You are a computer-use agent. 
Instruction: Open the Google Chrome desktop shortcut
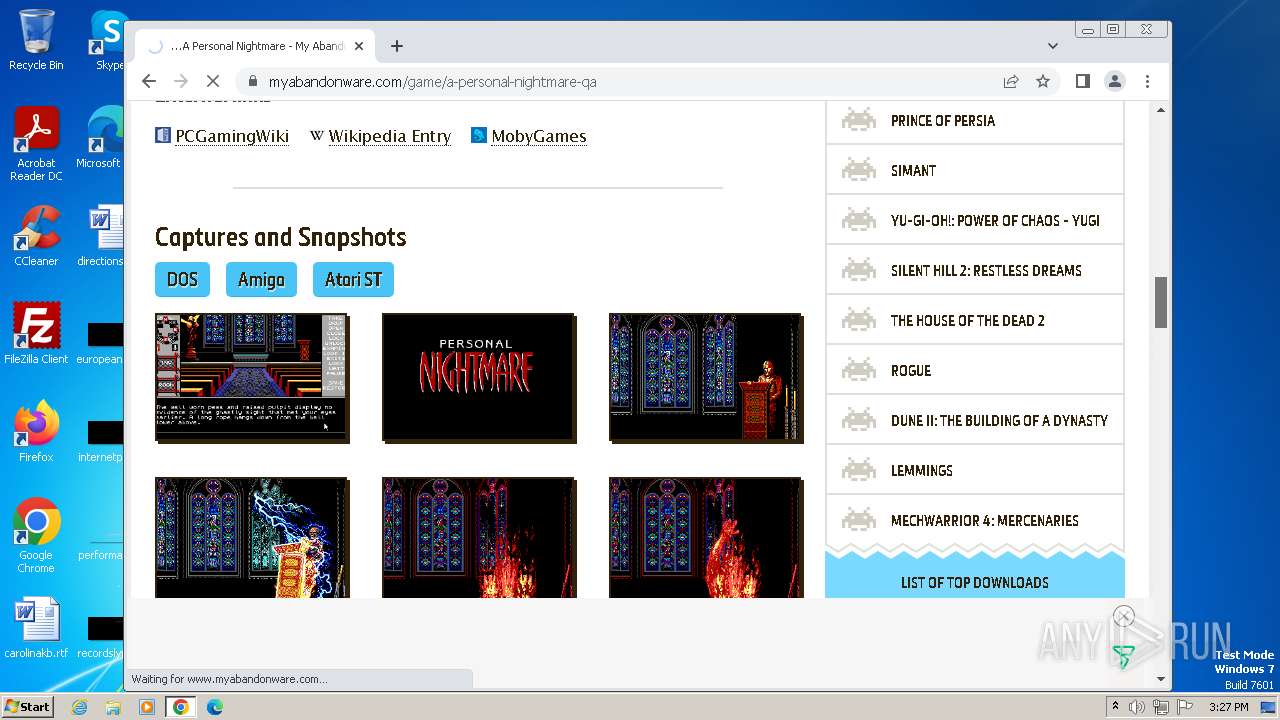coord(36,535)
